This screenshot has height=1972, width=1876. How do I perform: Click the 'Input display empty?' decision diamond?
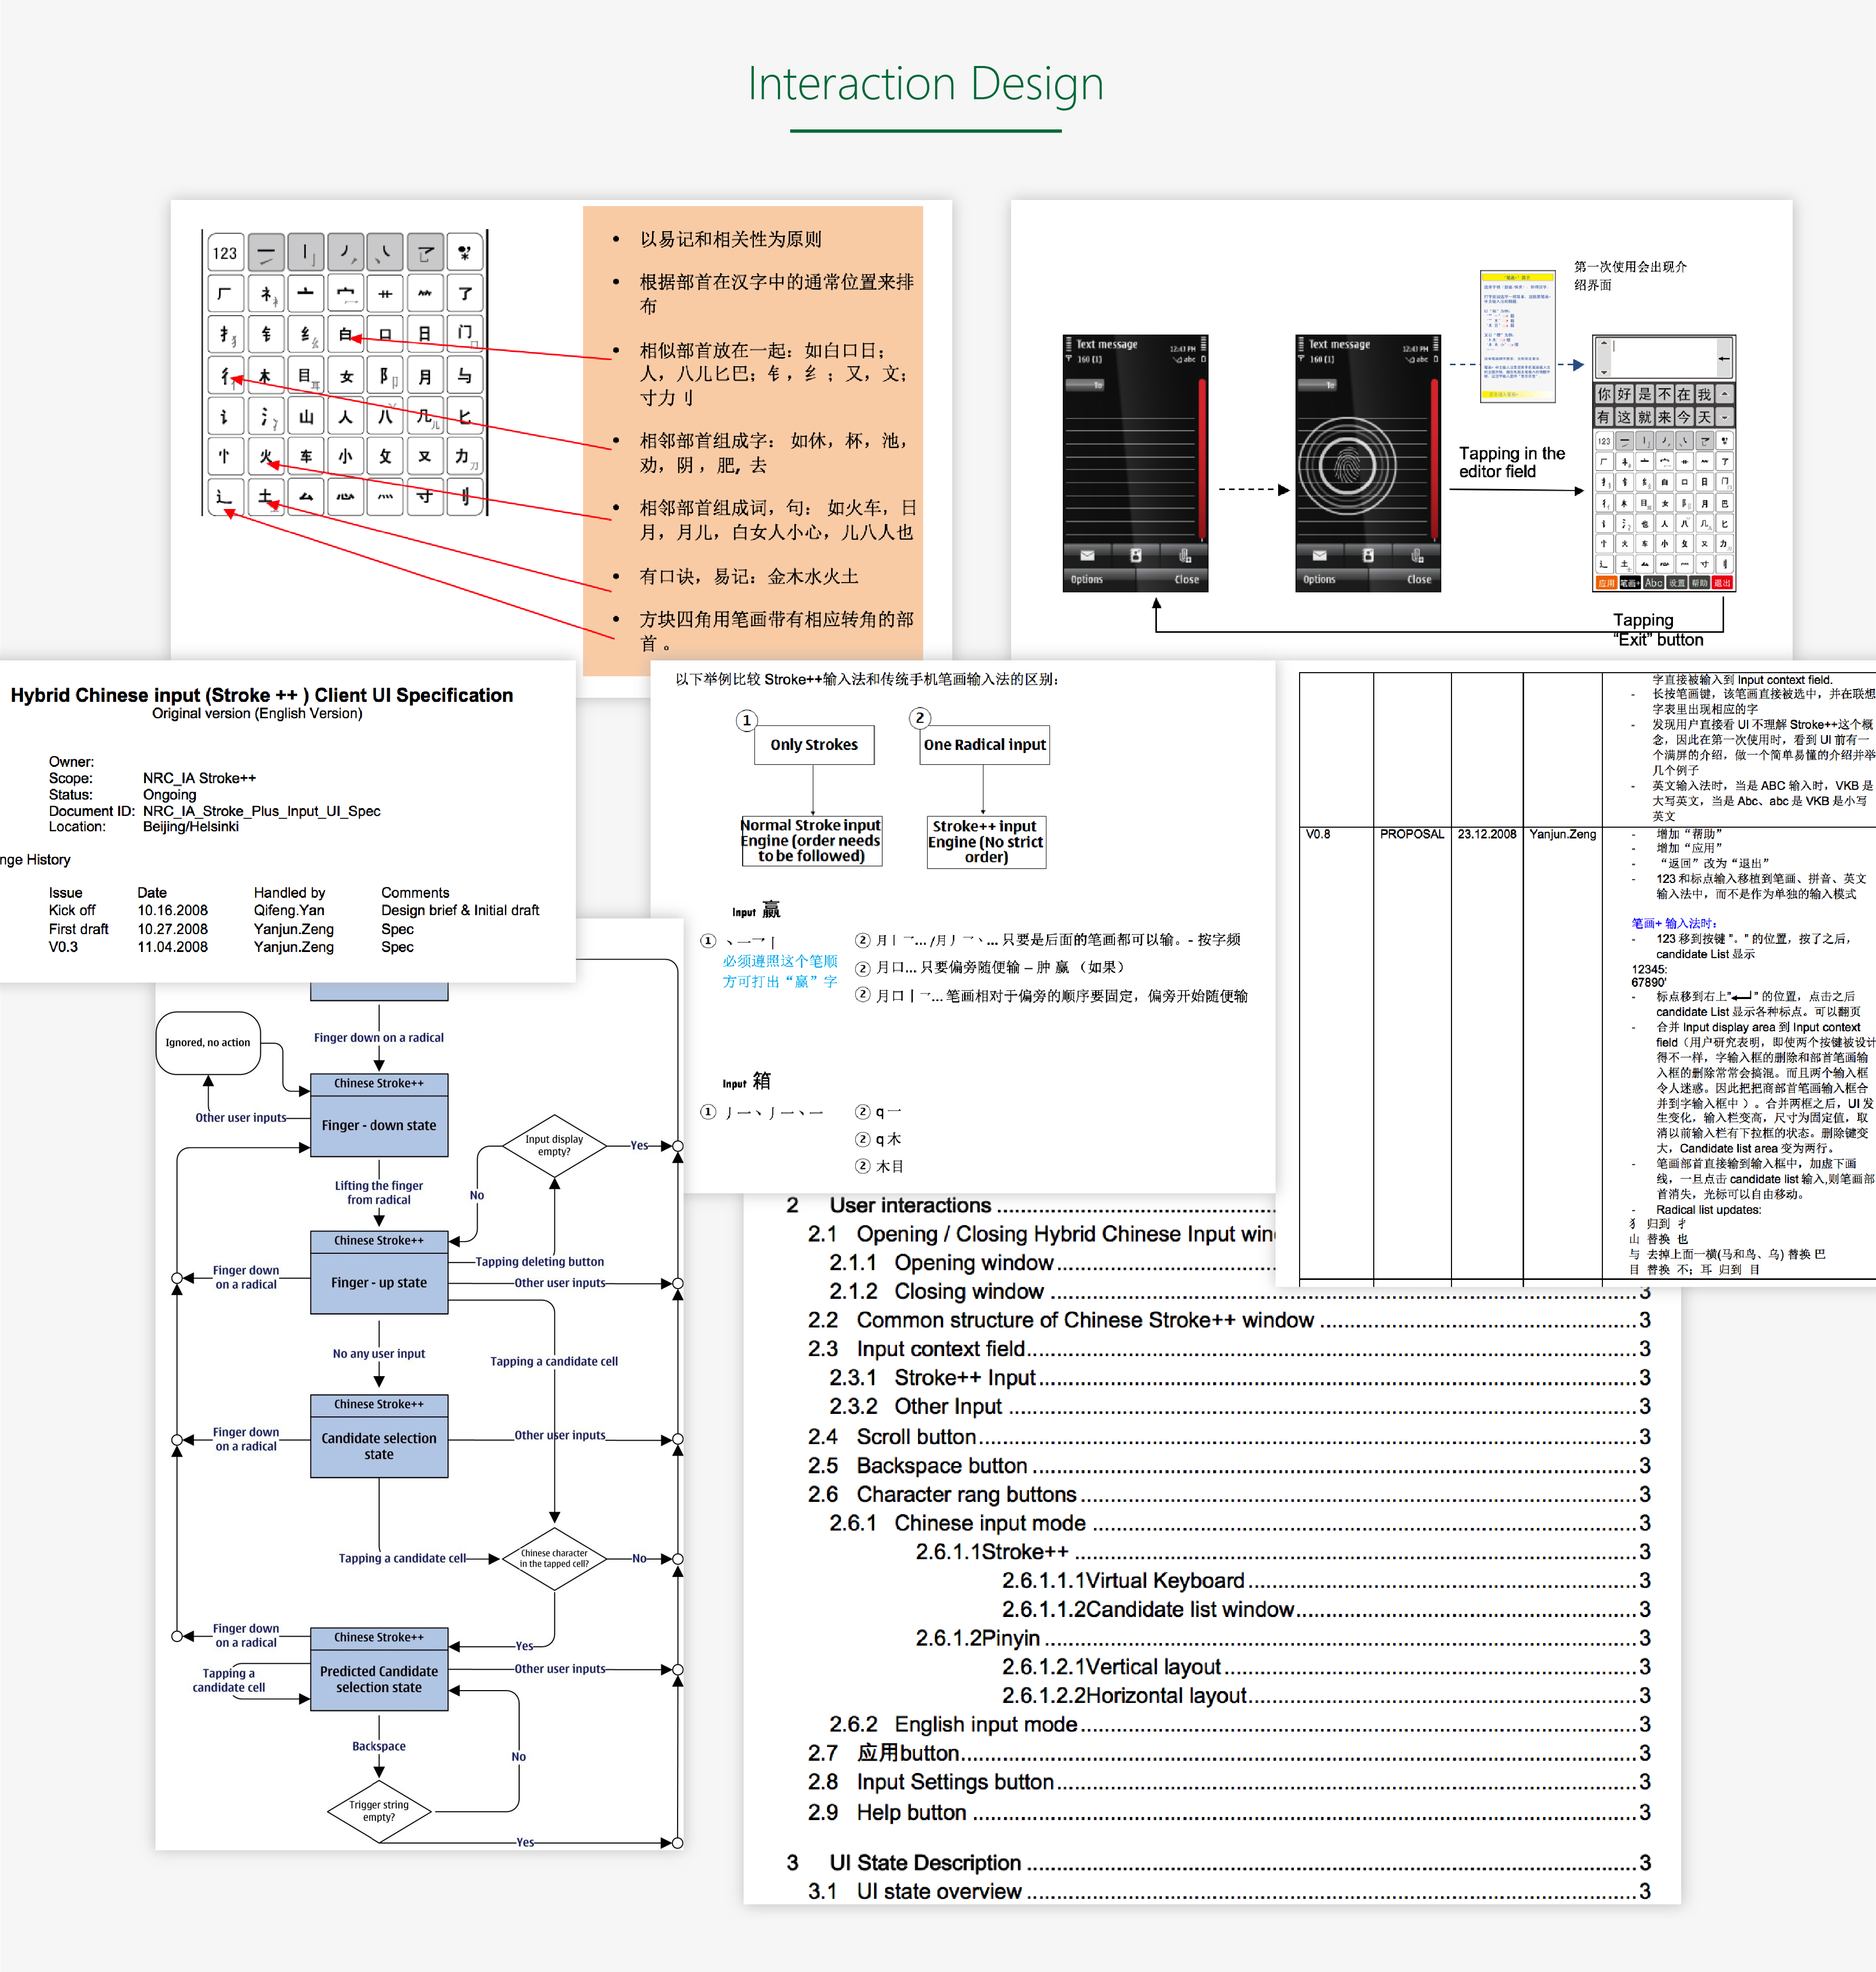pos(554,1145)
